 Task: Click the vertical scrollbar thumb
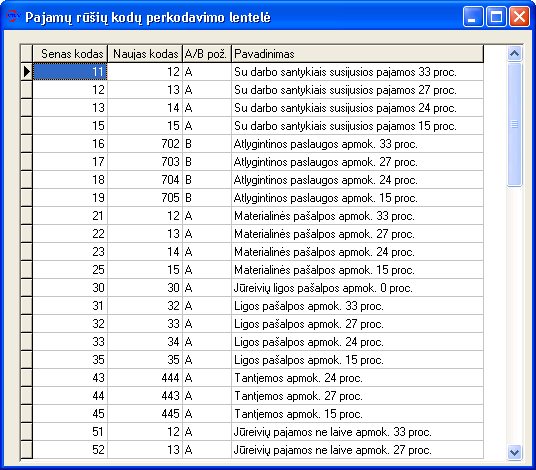pos(514,124)
